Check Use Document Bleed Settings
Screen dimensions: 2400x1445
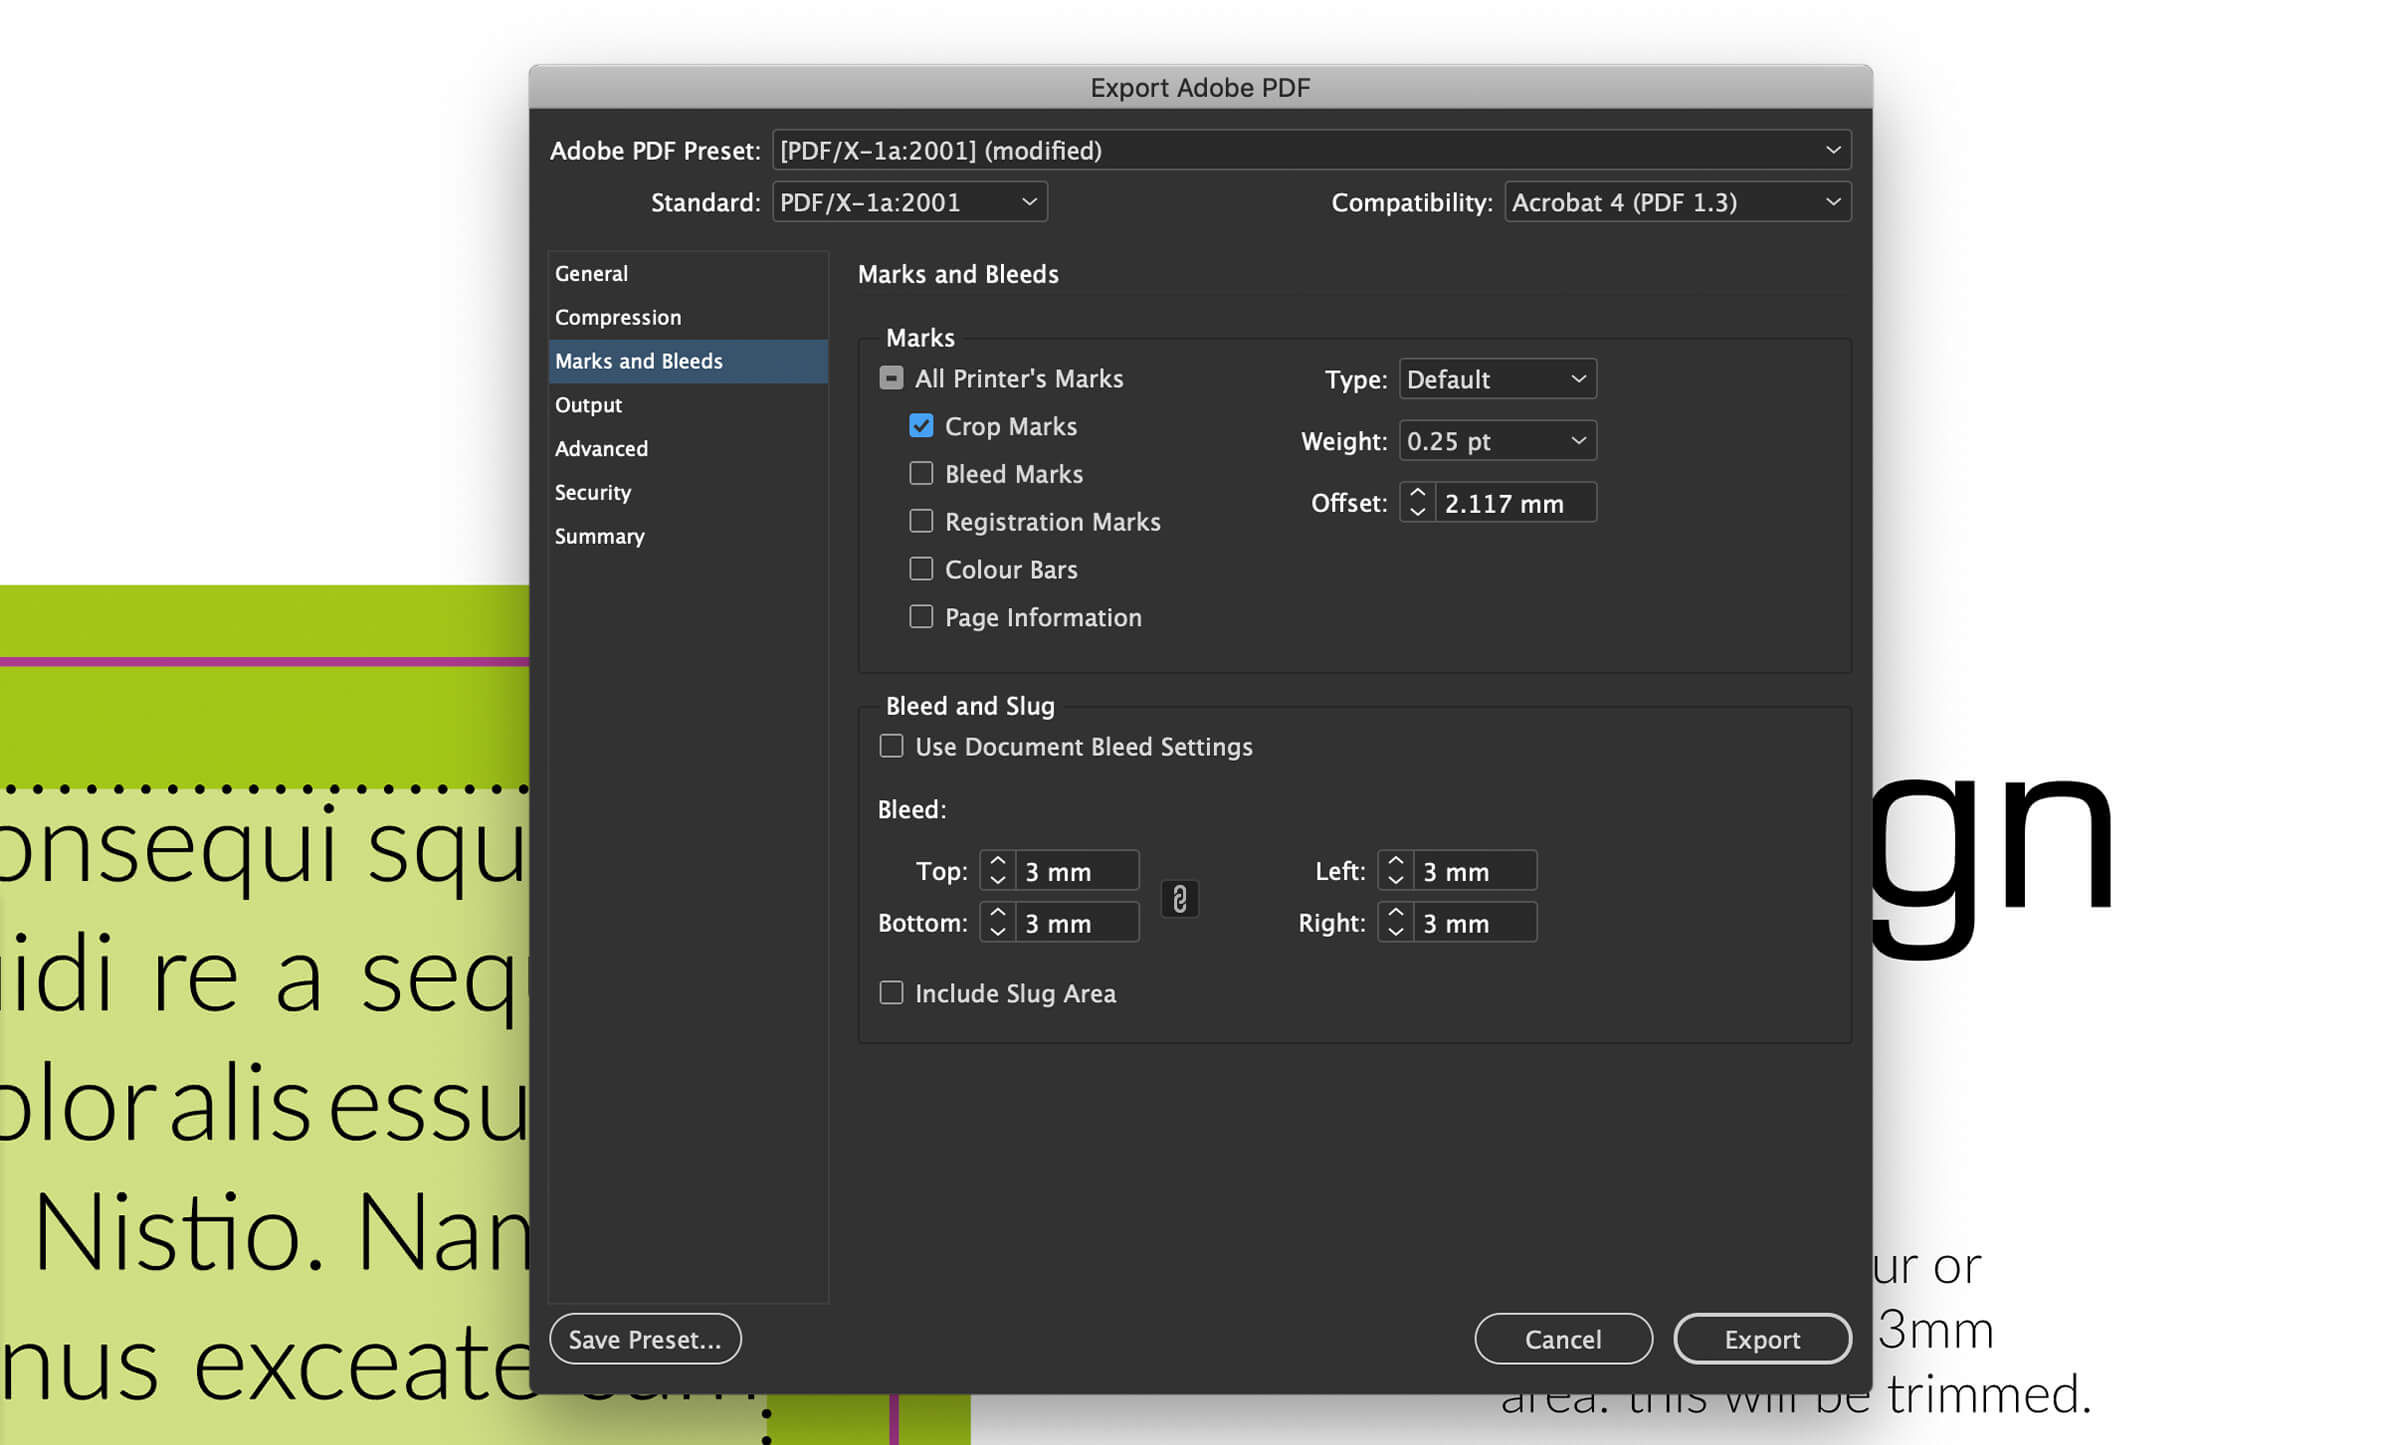(891, 746)
